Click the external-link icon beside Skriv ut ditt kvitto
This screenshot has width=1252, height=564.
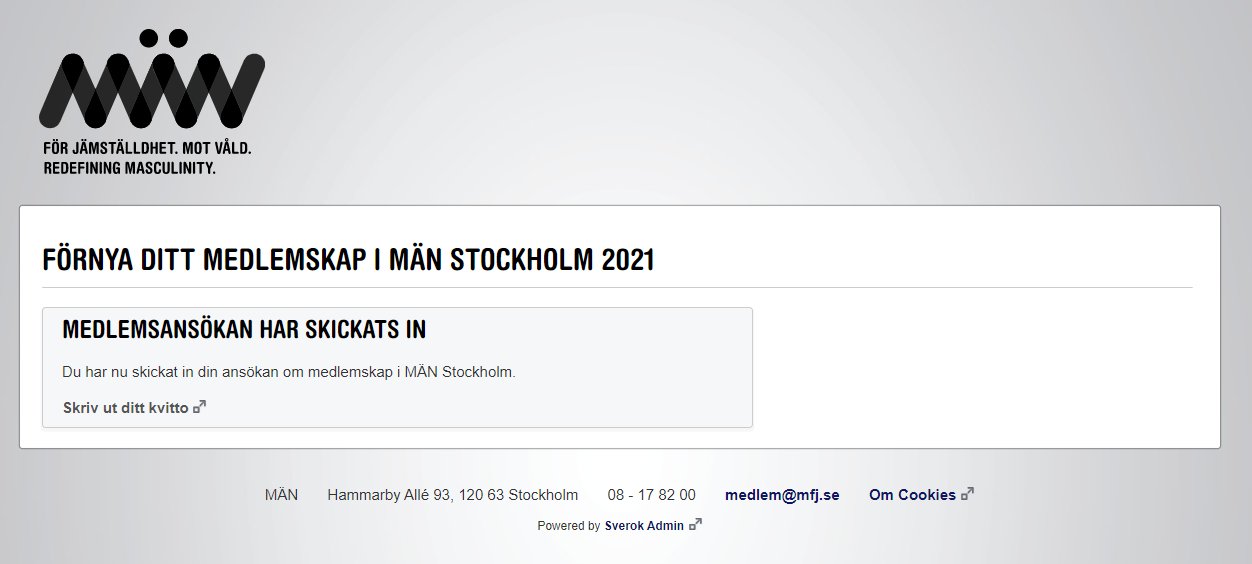click(x=200, y=407)
